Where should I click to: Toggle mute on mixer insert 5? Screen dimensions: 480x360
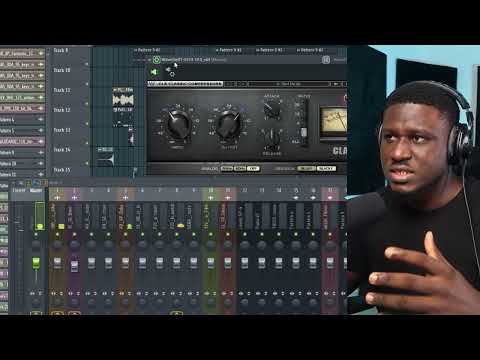(x=125, y=235)
